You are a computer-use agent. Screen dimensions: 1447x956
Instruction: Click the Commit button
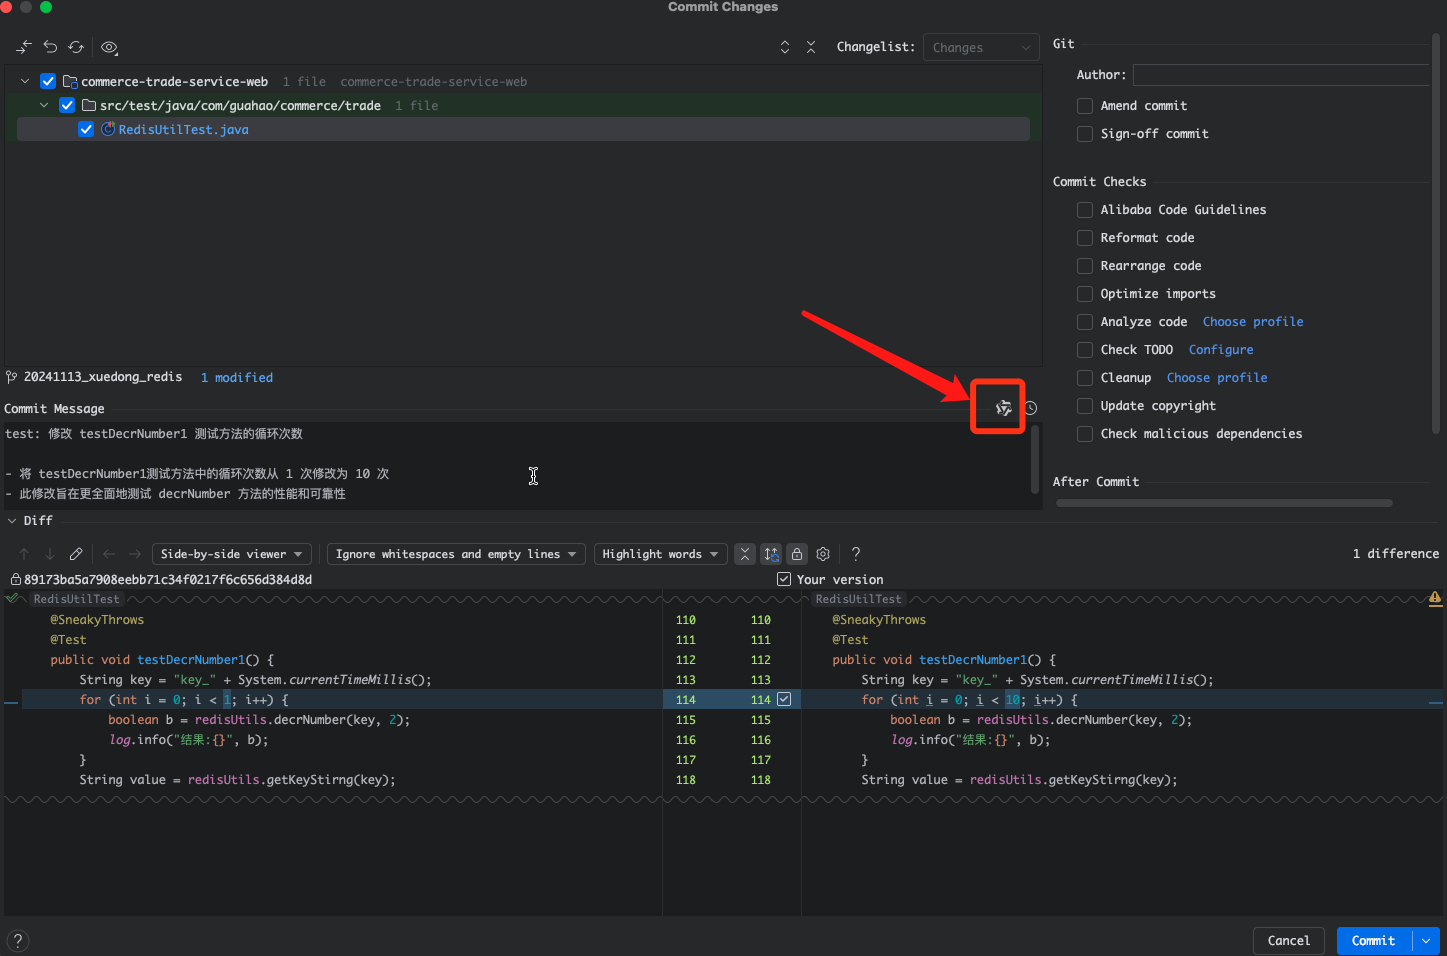pos(1374,941)
